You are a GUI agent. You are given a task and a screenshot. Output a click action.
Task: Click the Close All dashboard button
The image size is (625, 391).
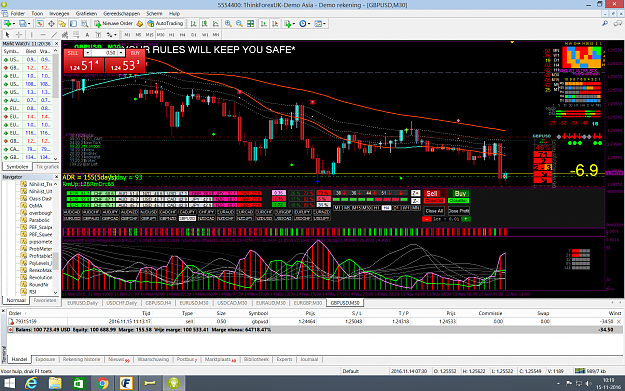(x=434, y=211)
